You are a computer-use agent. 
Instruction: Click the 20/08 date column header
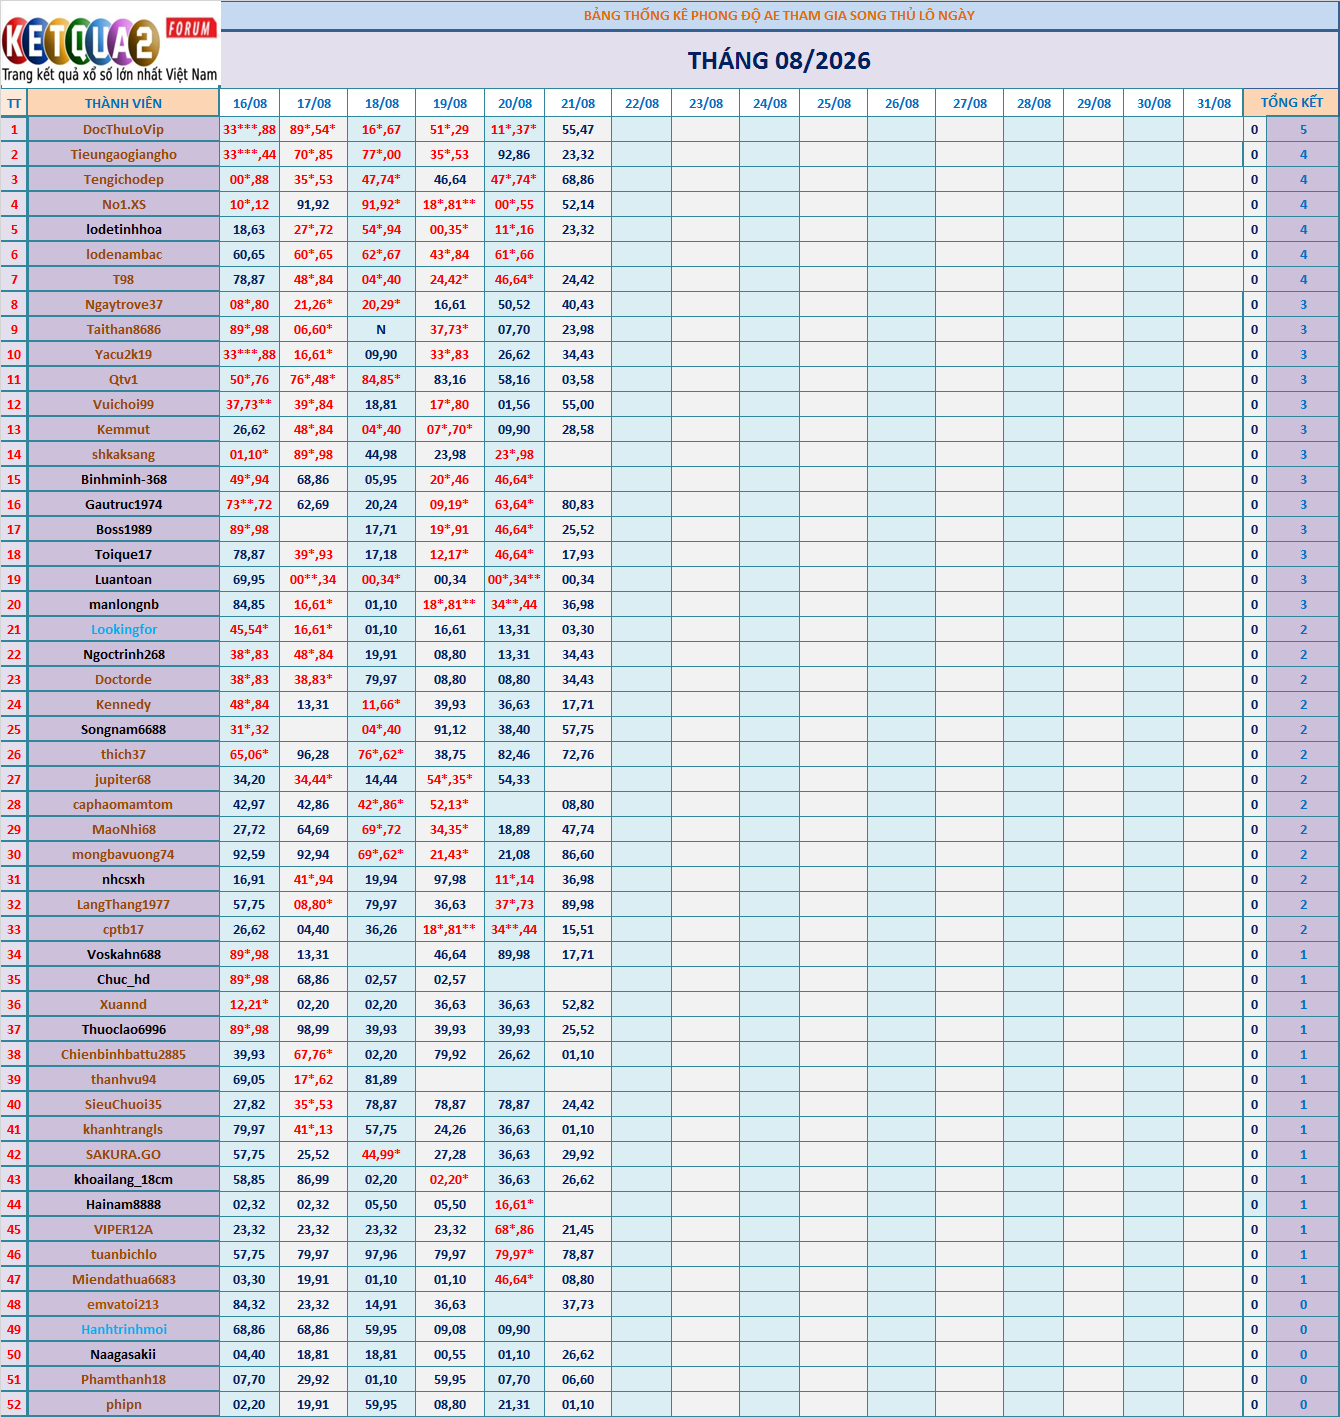(515, 103)
